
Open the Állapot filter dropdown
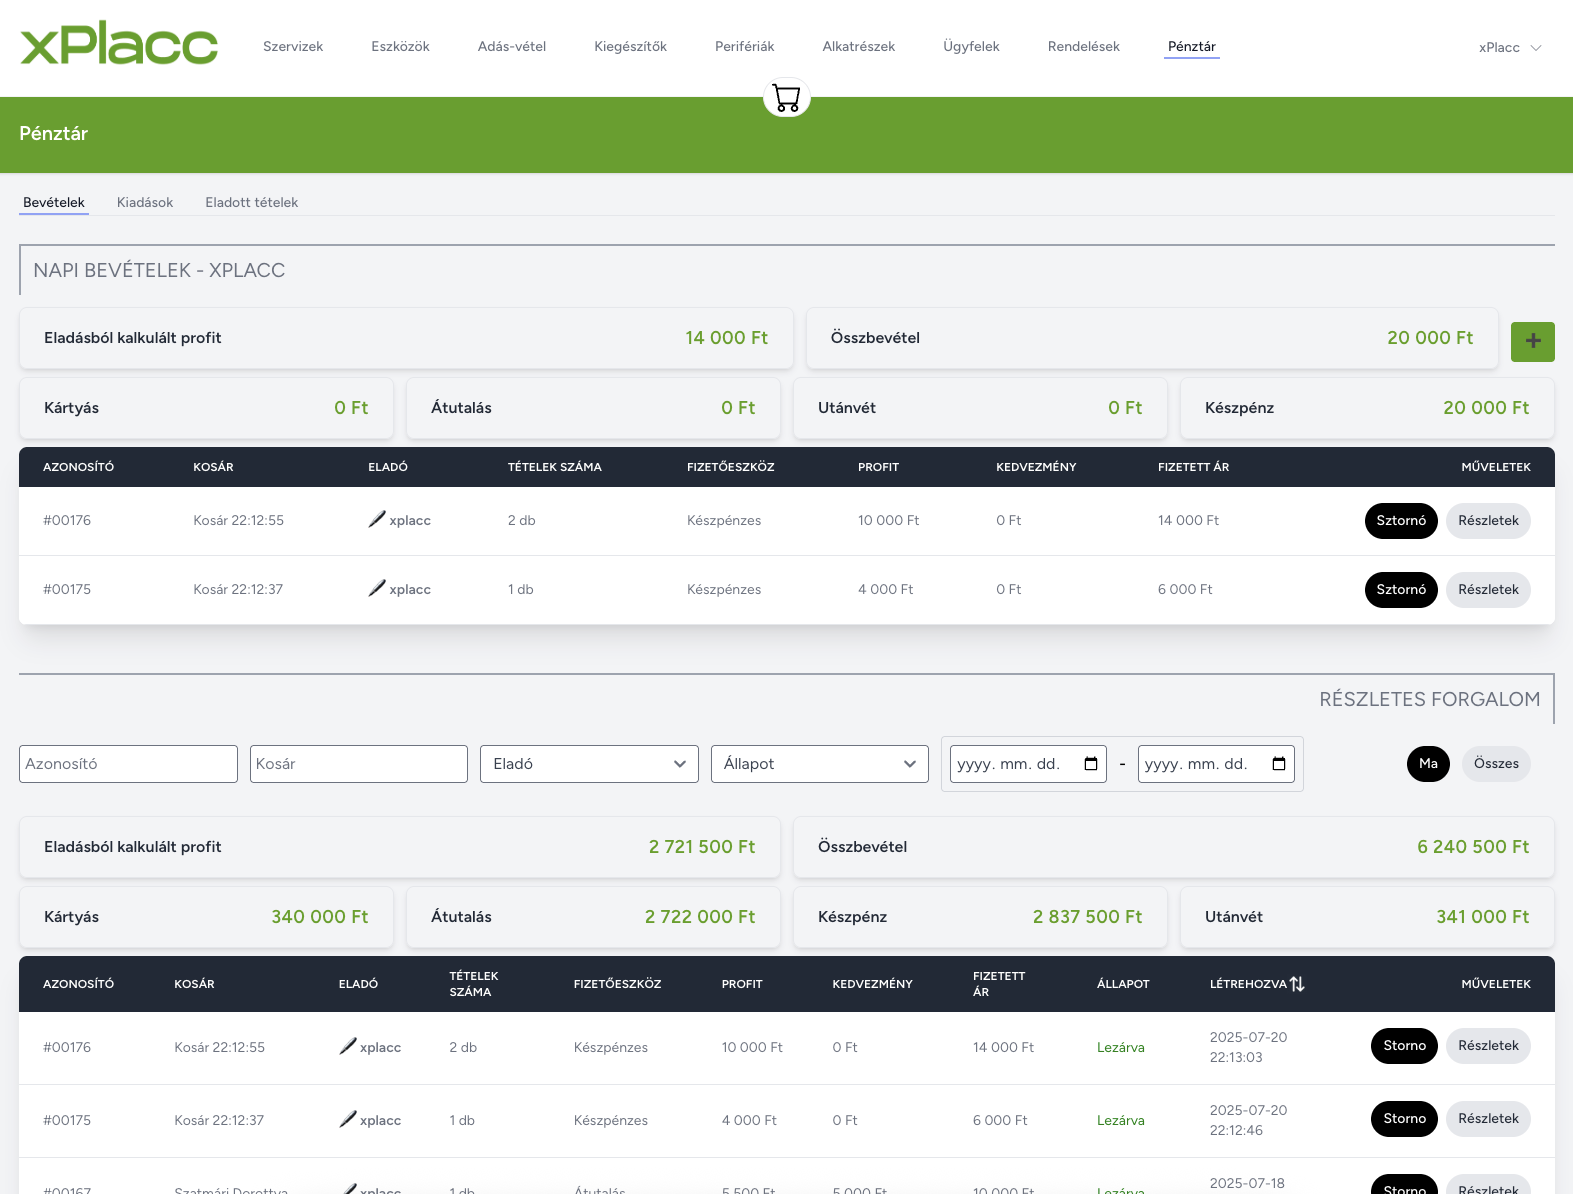pos(820,764)
